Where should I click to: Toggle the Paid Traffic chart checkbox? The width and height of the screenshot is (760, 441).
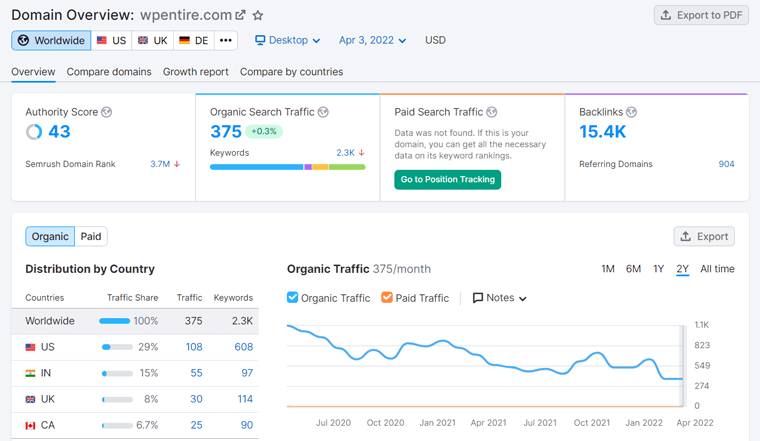click(x=387, y=297)
